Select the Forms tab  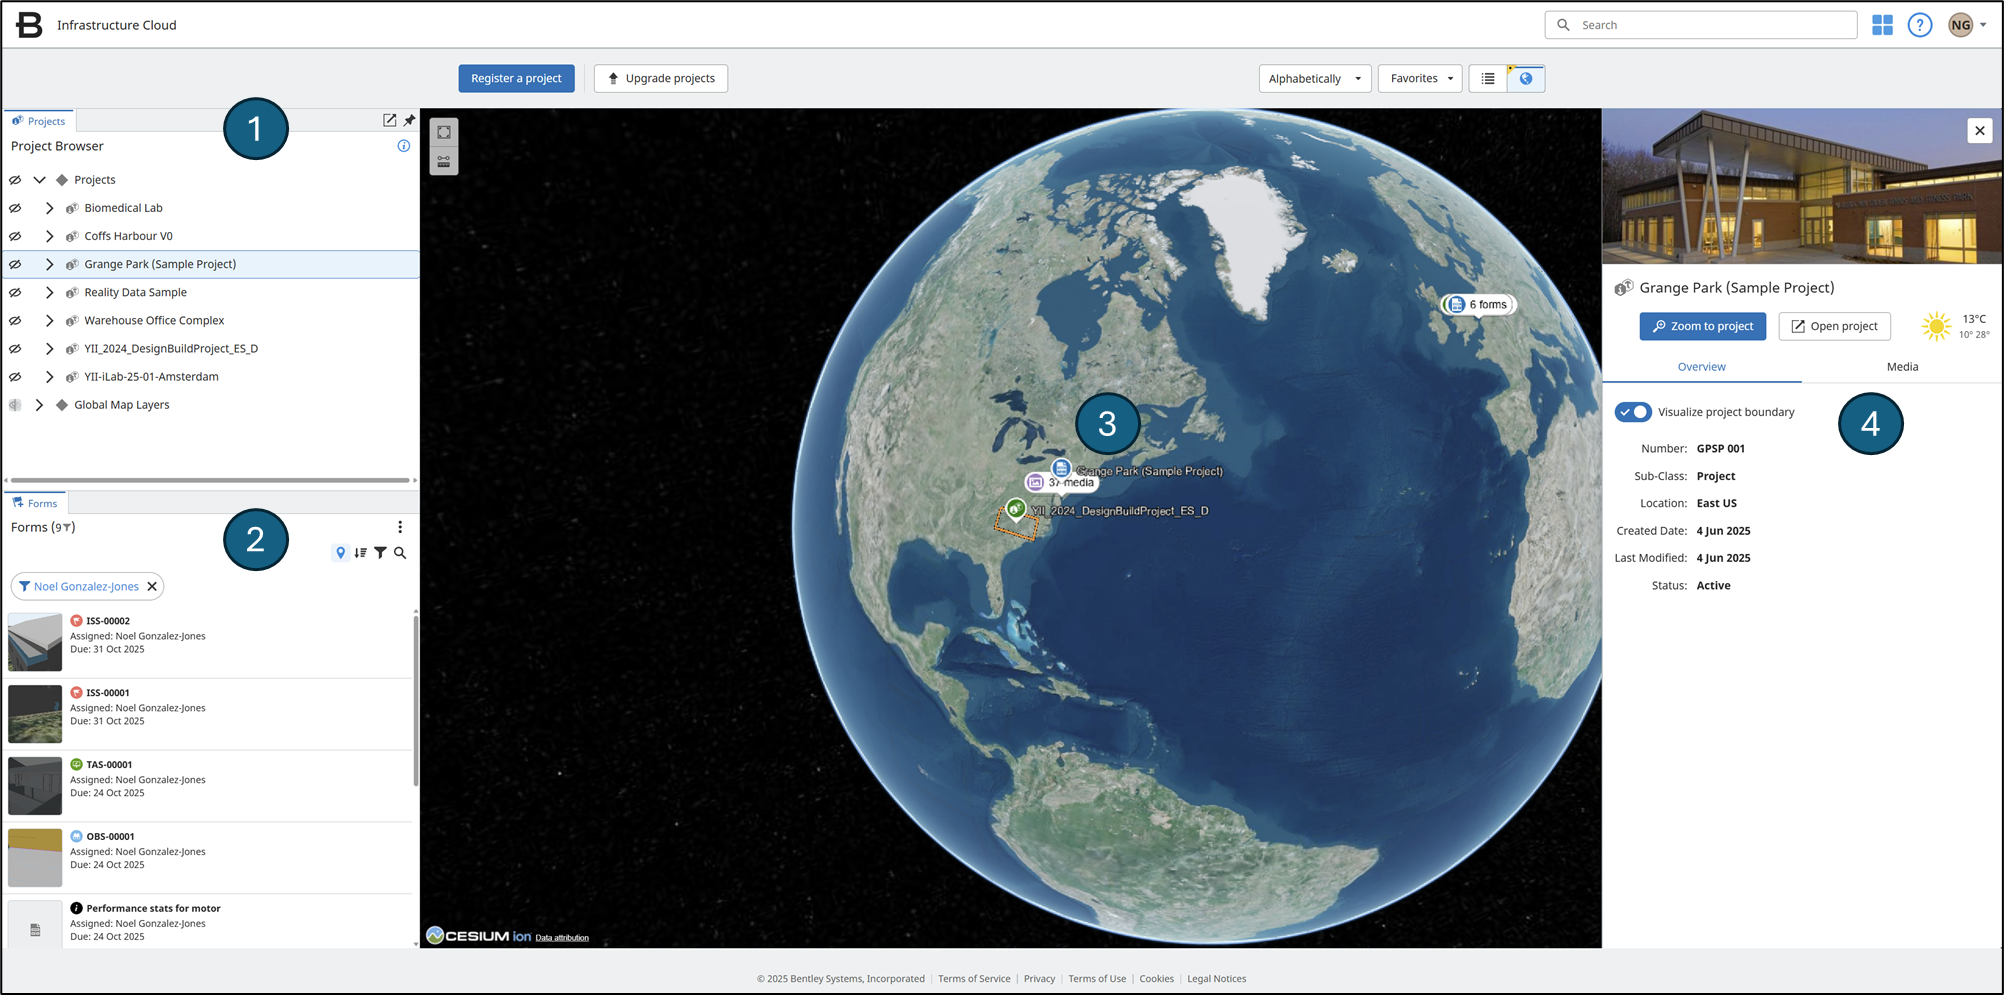35,502
